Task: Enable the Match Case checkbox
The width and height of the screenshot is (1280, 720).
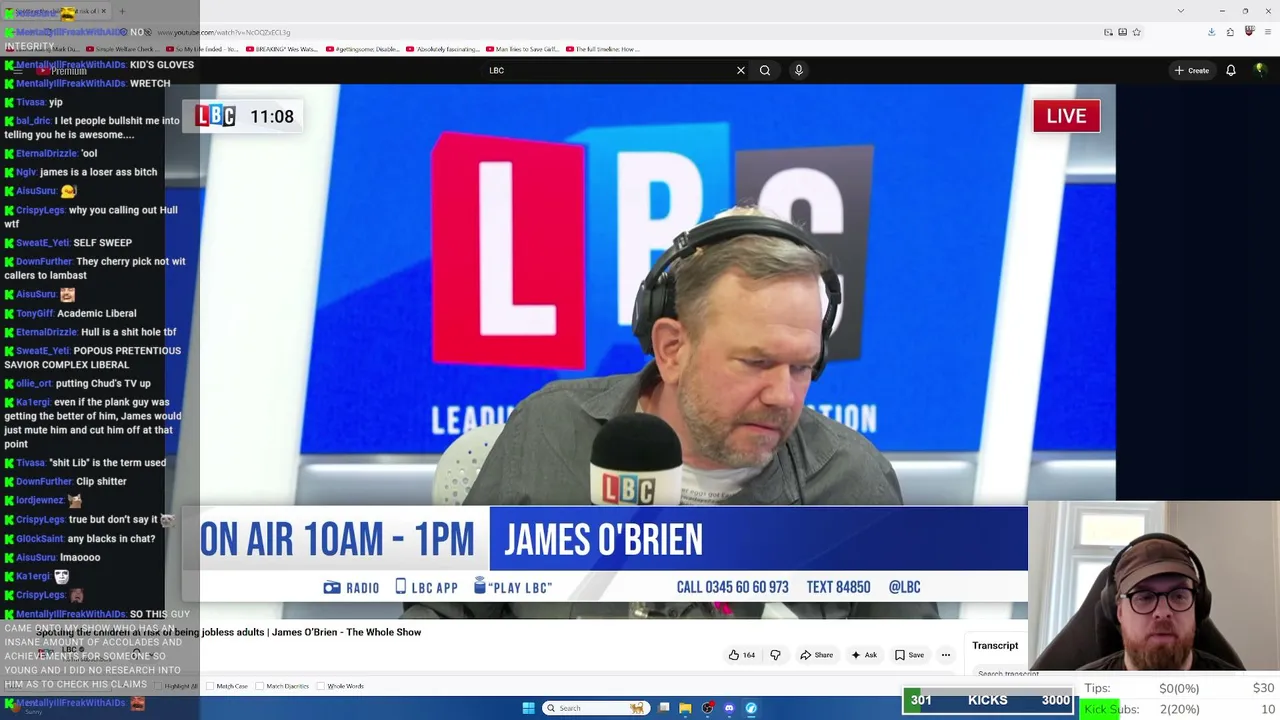Action: coord(212,686)
